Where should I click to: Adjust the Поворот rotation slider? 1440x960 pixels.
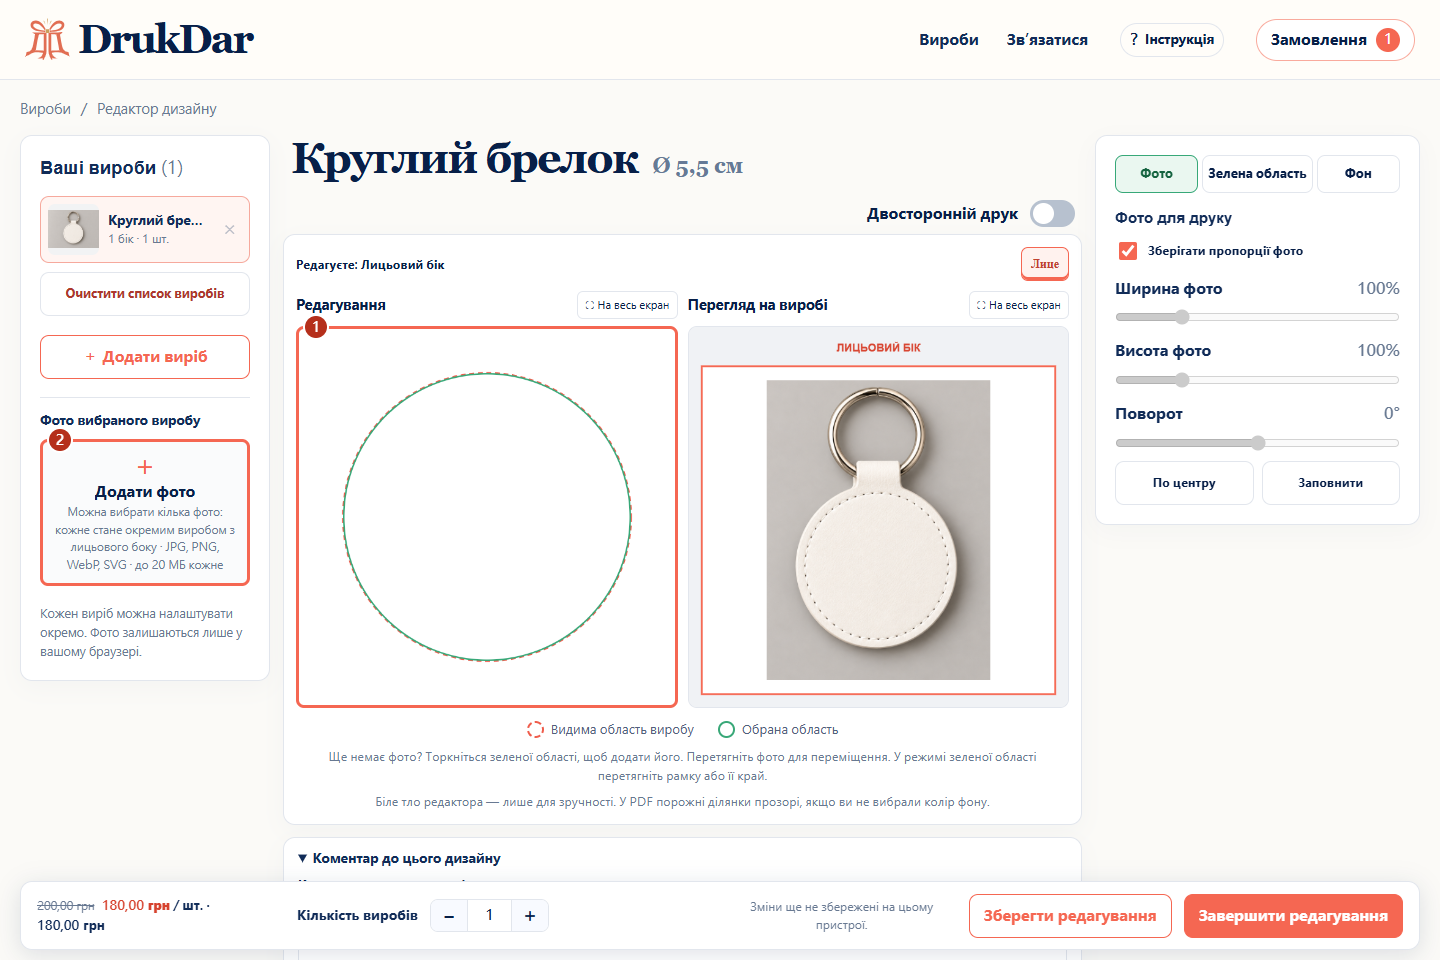pyautogui.click(x=1257, y=443)
